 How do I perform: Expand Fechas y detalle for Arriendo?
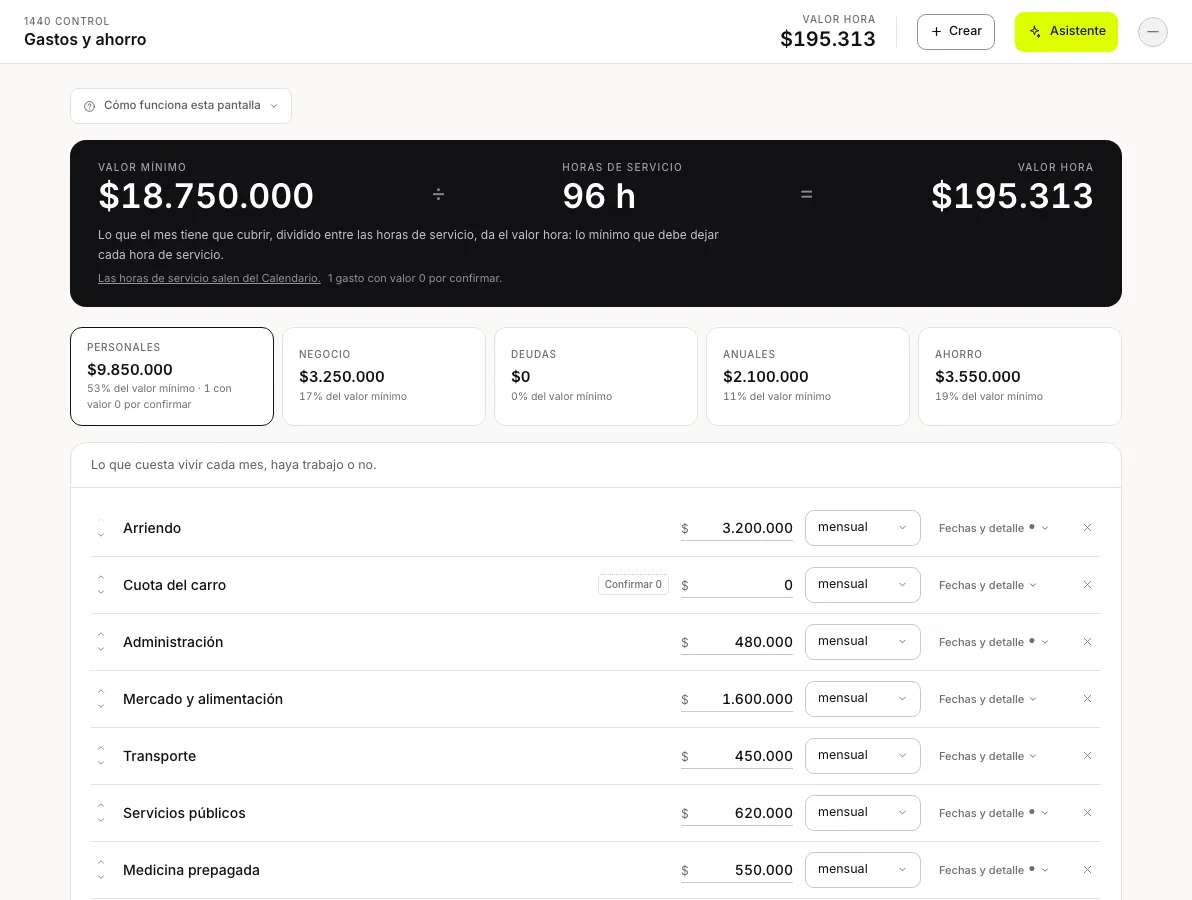coord(993,528)
